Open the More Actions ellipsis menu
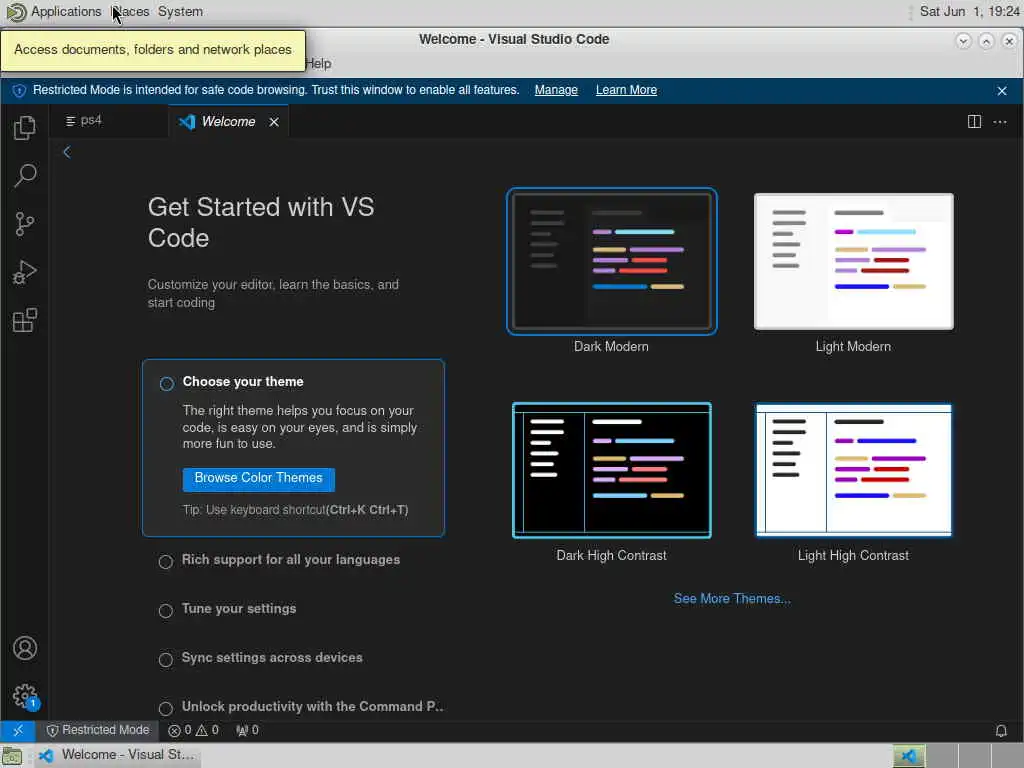Screen dimensions: 1024x768 (999, 121)
